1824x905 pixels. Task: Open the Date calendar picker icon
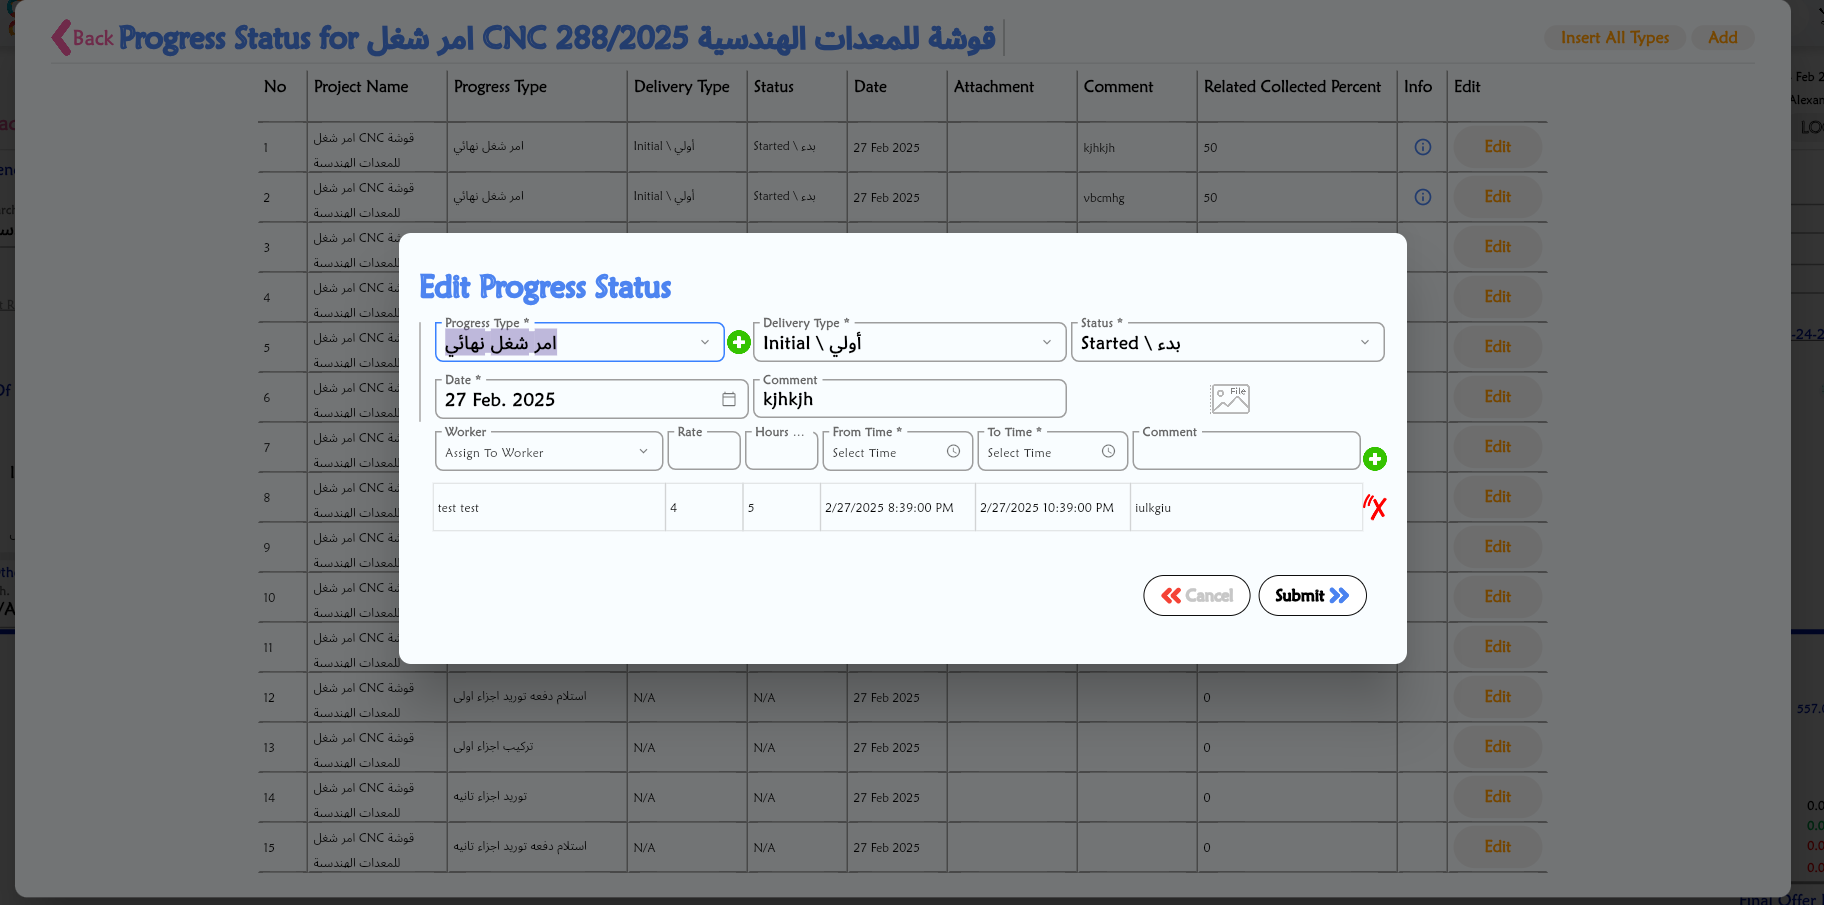(729, 400)
